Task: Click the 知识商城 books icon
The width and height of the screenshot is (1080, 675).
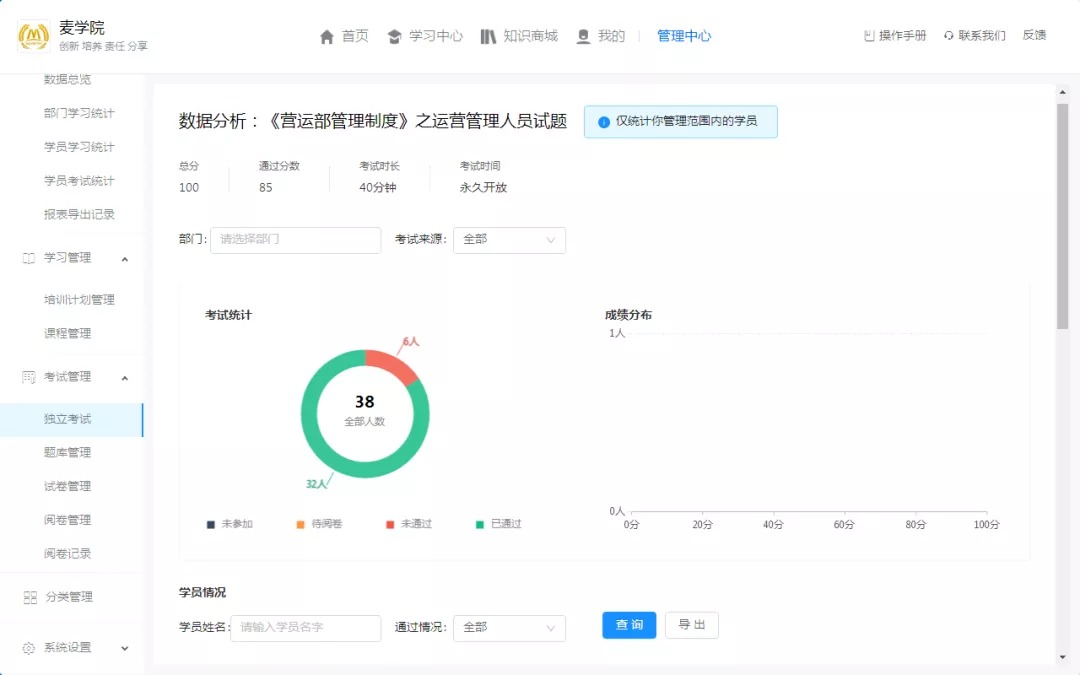Action: [x=488, y=37]
